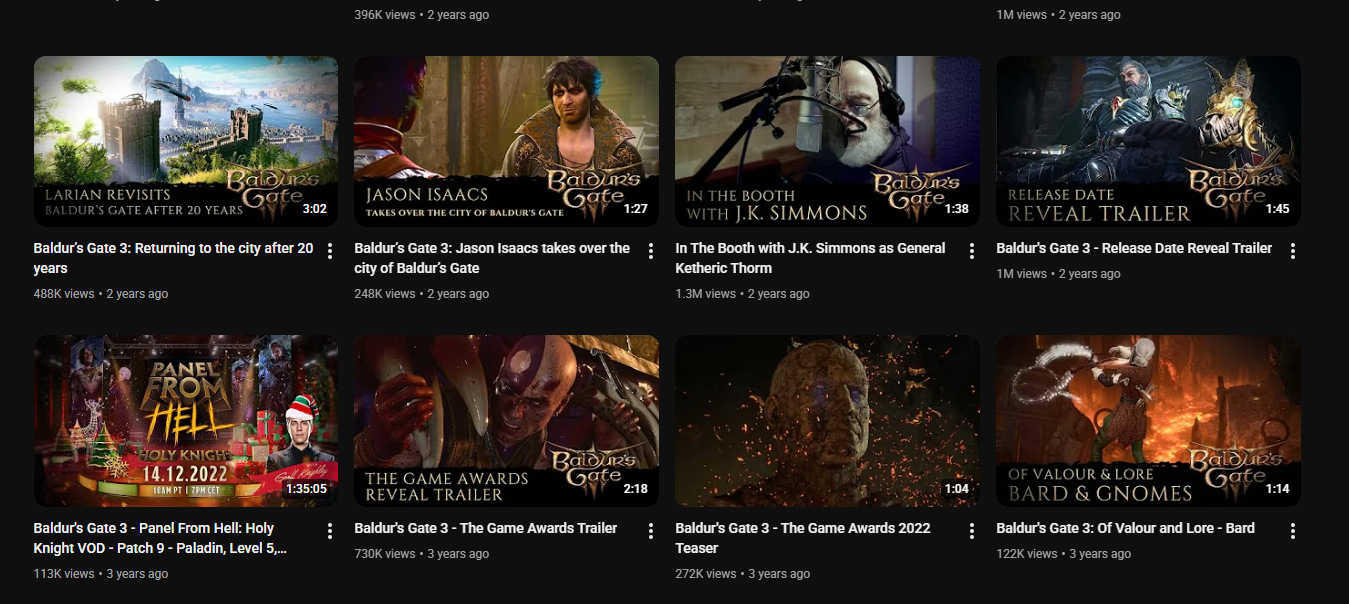Click the 1:14 duration badge
This screenshot has height=604, width=1349.
pyautogui.click(x=1278, y=489)
